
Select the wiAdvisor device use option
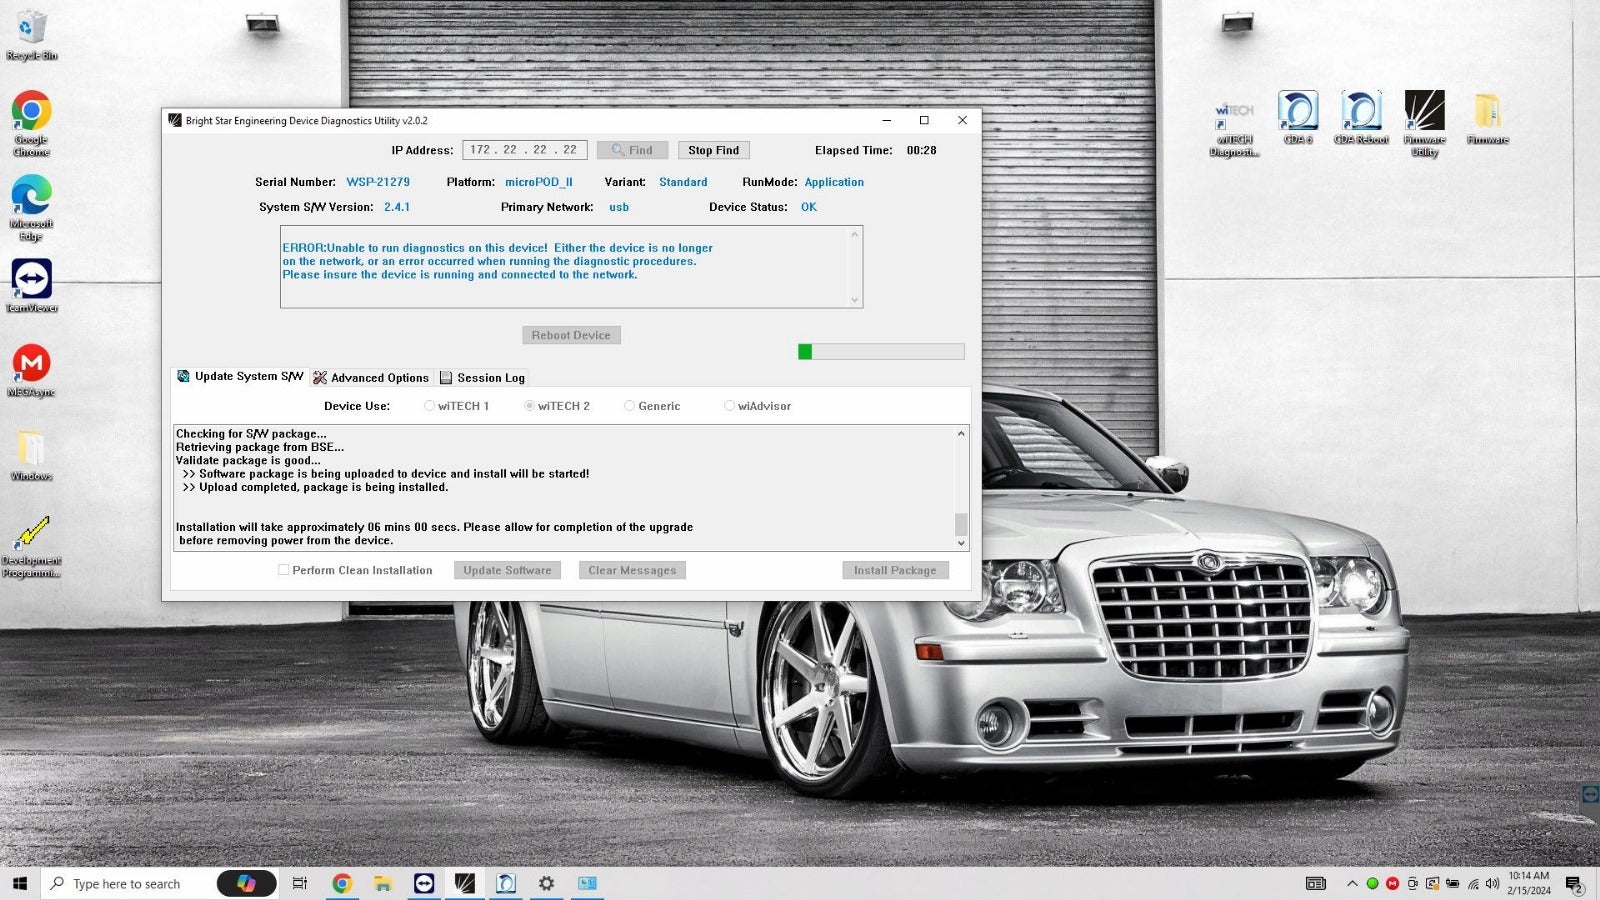pos(730,406)
